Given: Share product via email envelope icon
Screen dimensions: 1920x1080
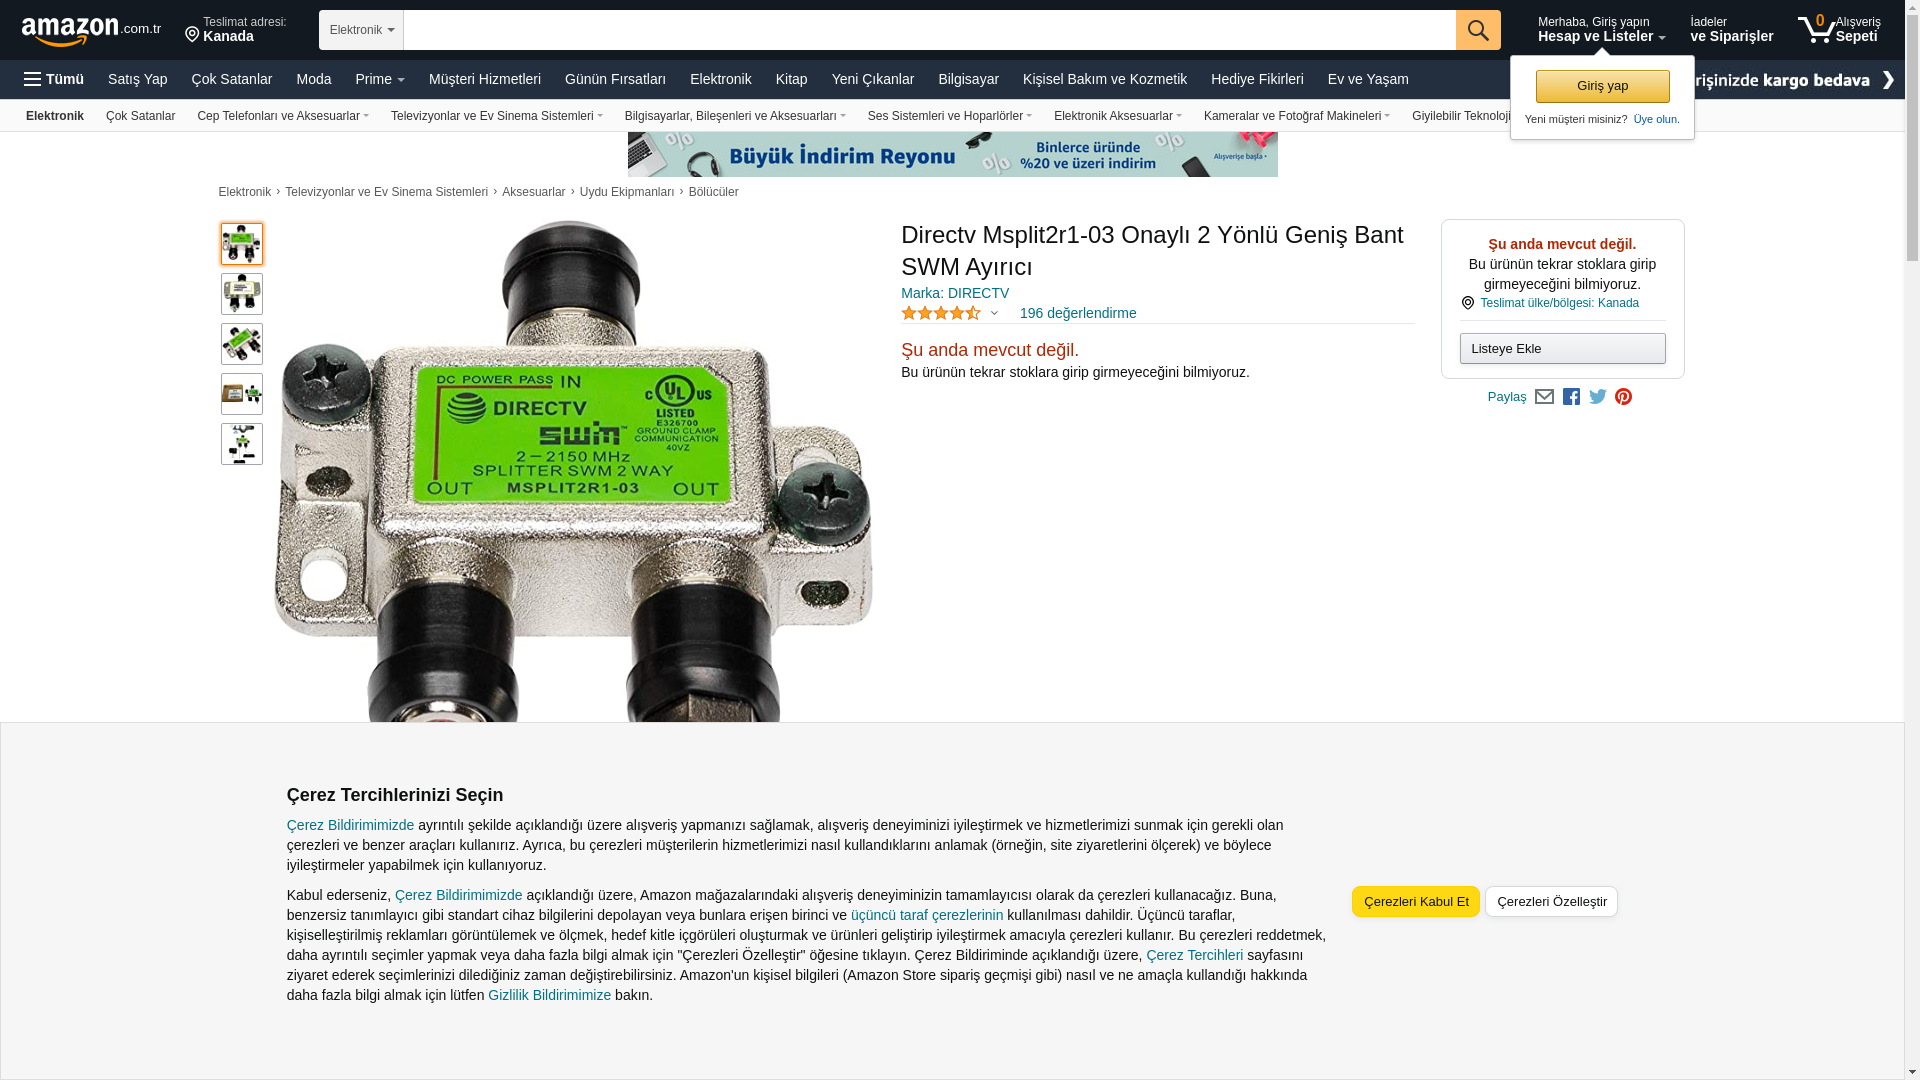Looking at the screenshot, I should [x=1544, y=397].
